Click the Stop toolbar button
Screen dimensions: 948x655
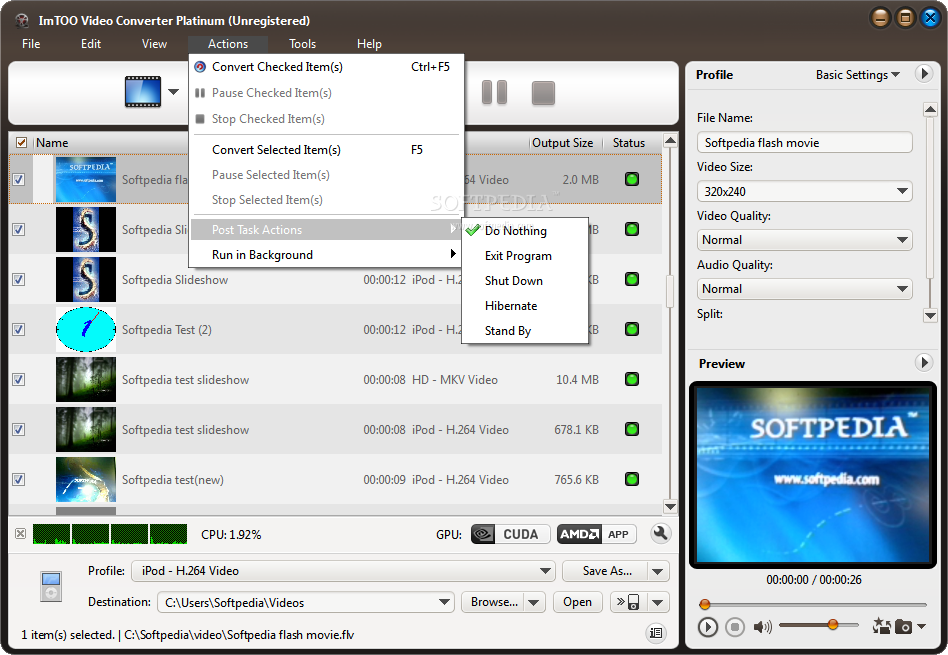click(543, 93)
